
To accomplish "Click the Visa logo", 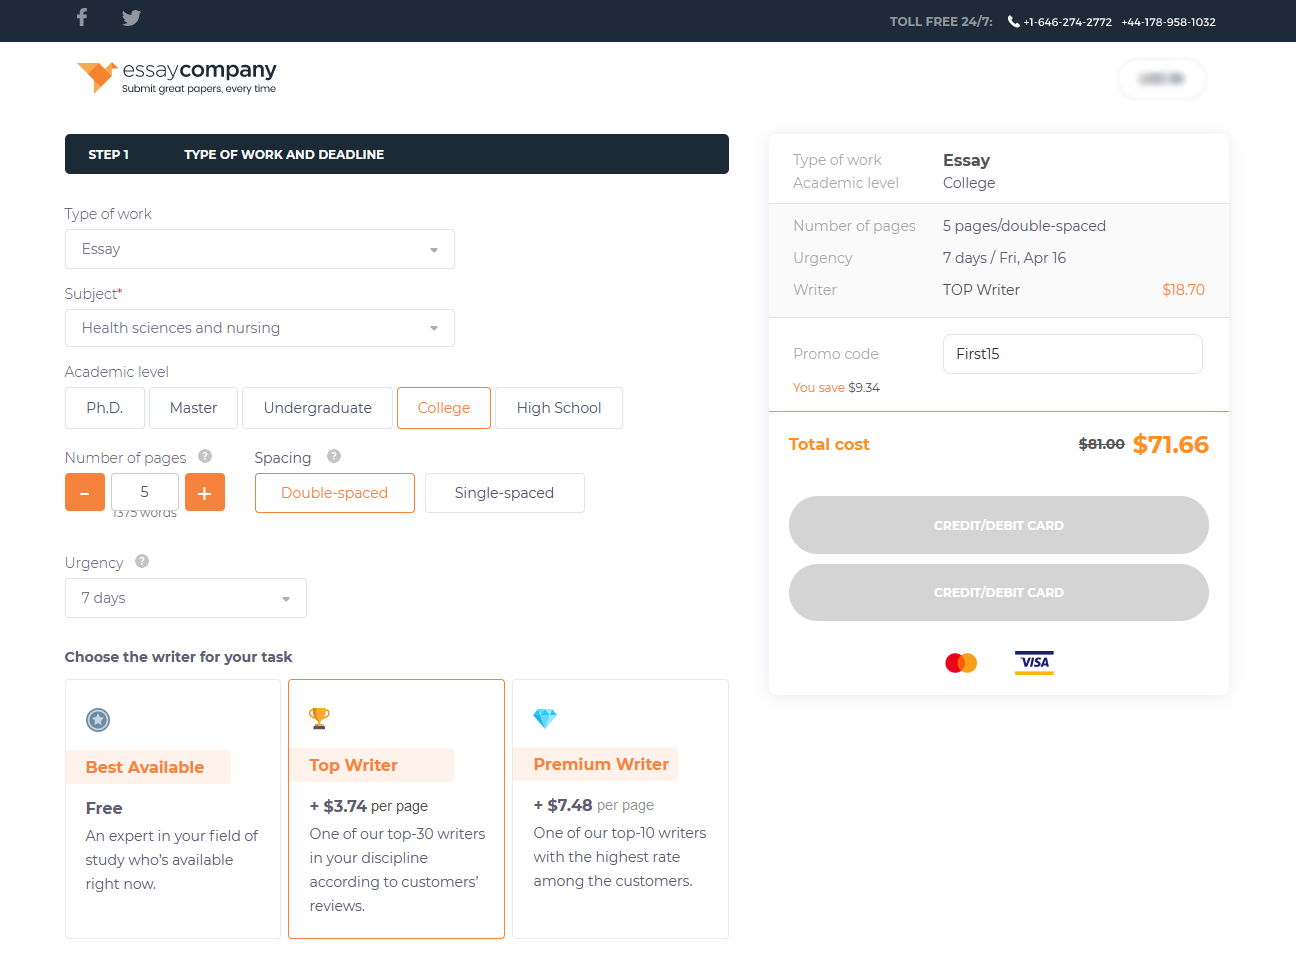I will pyautogui.click(x=1034, y=662).
